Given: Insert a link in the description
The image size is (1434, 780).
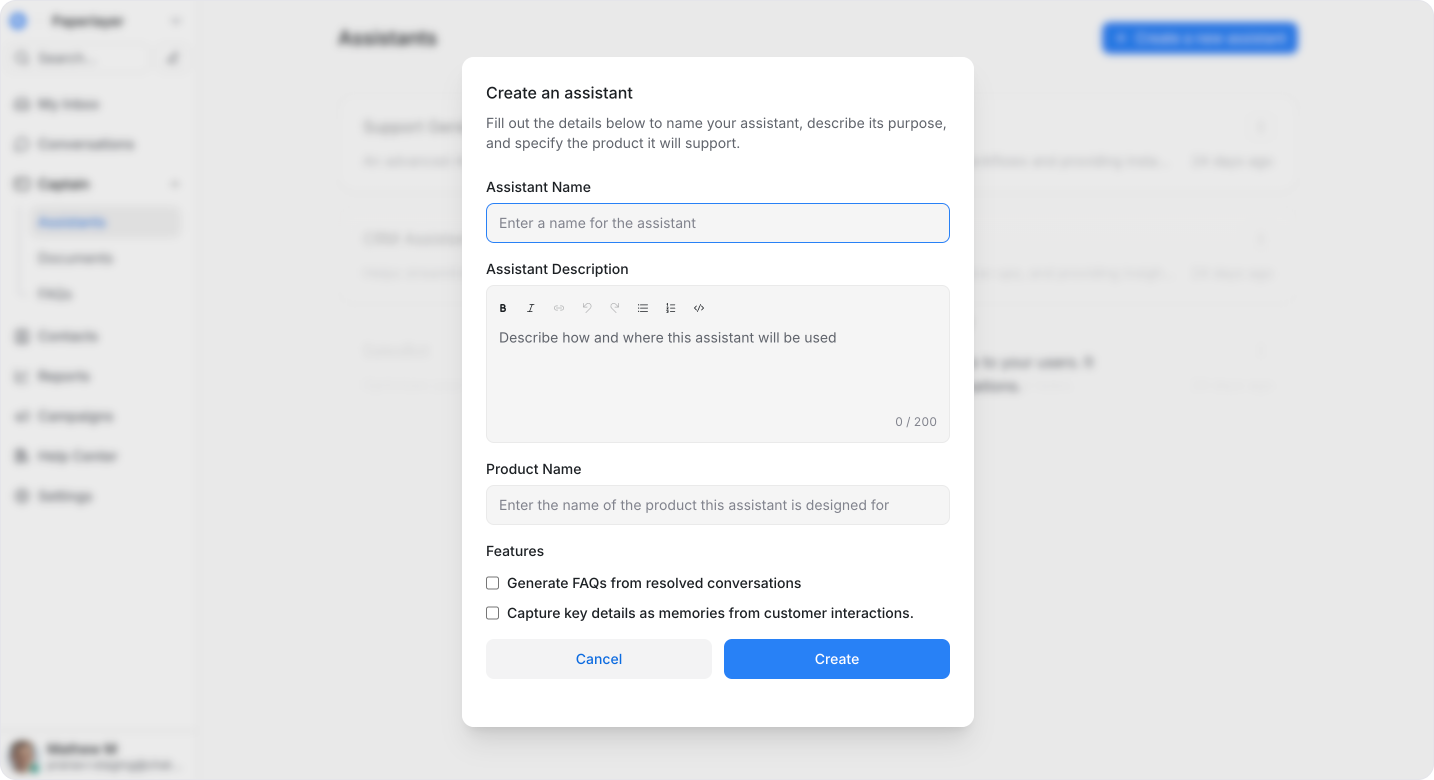Looking at the screenshot, I should pos(559,308).
